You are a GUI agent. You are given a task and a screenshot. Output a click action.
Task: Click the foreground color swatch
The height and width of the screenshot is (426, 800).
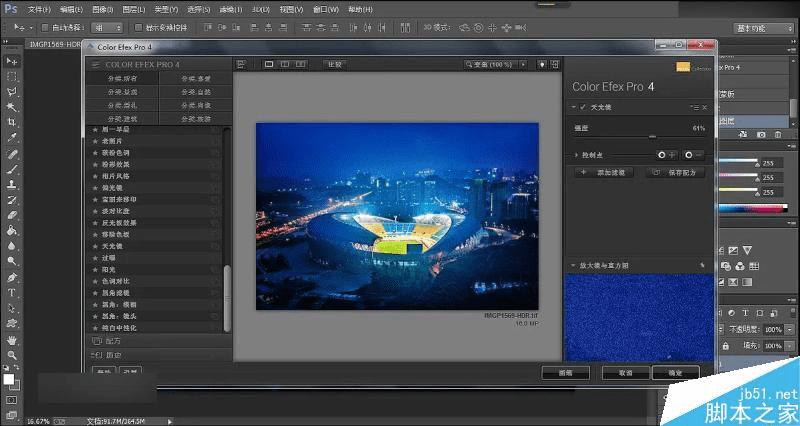[9, 380]
